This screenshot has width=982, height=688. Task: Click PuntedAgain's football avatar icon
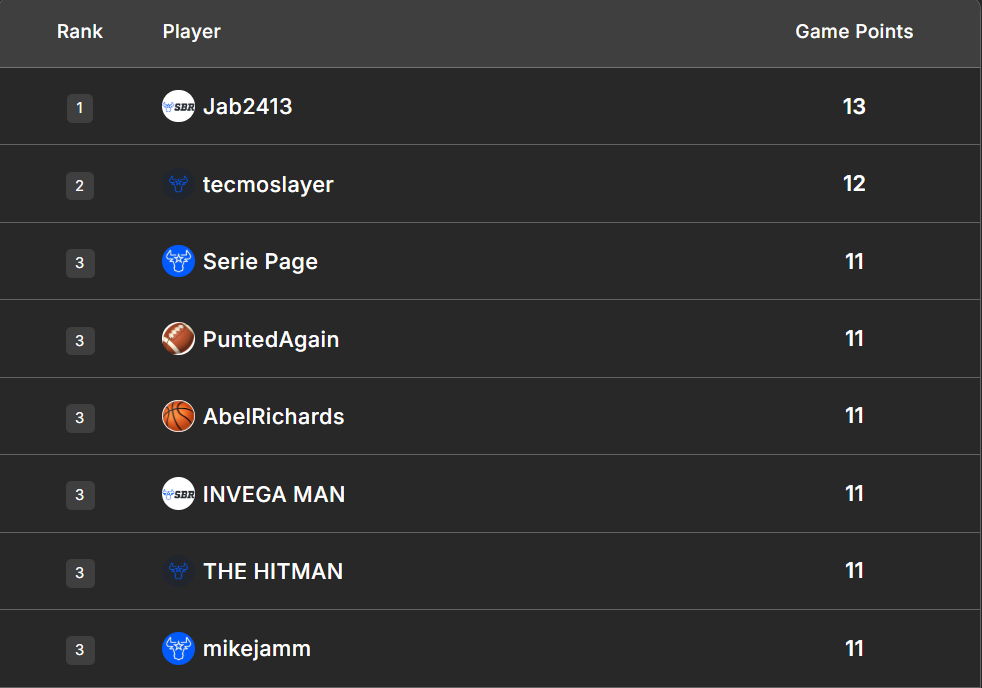178,339
